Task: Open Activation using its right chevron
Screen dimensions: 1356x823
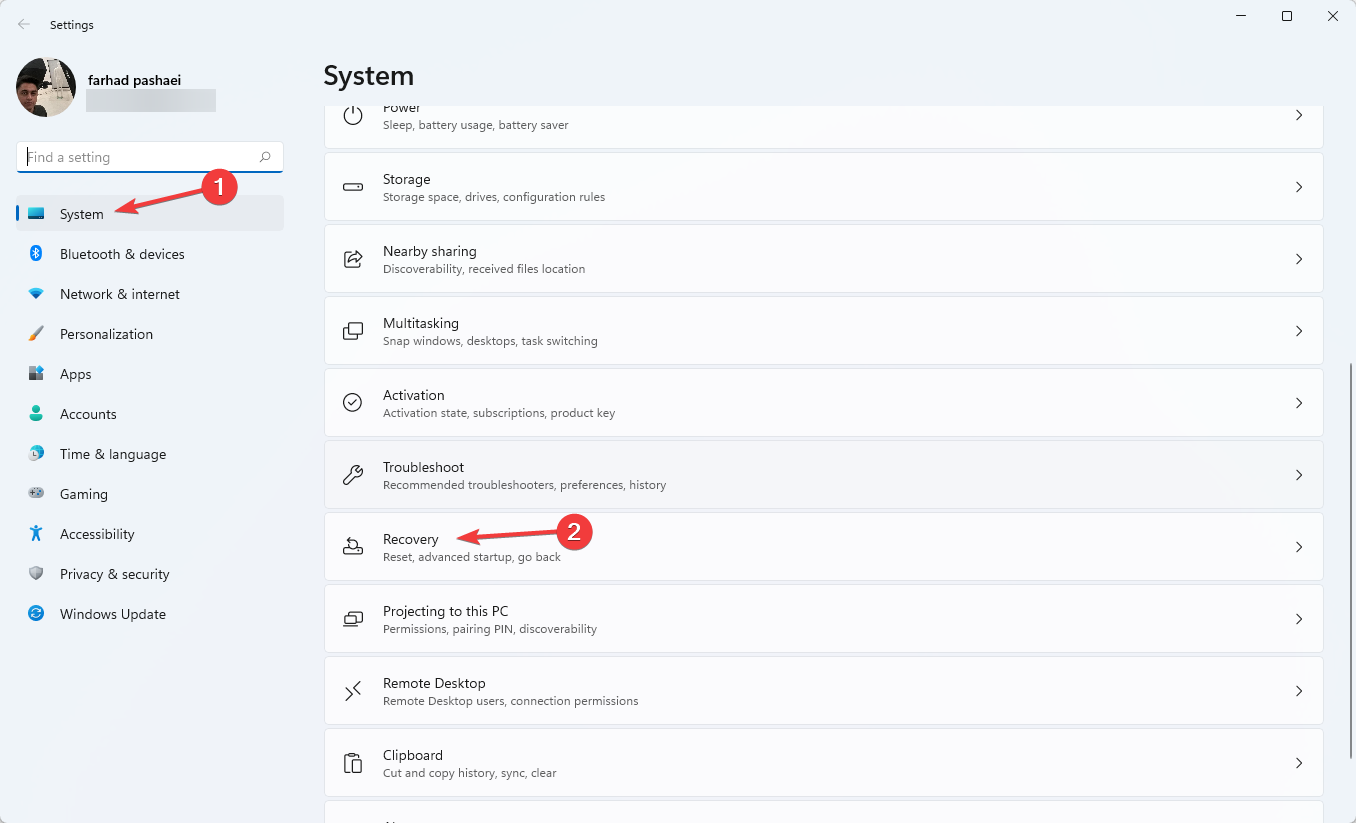Action: click(1299, 403)
